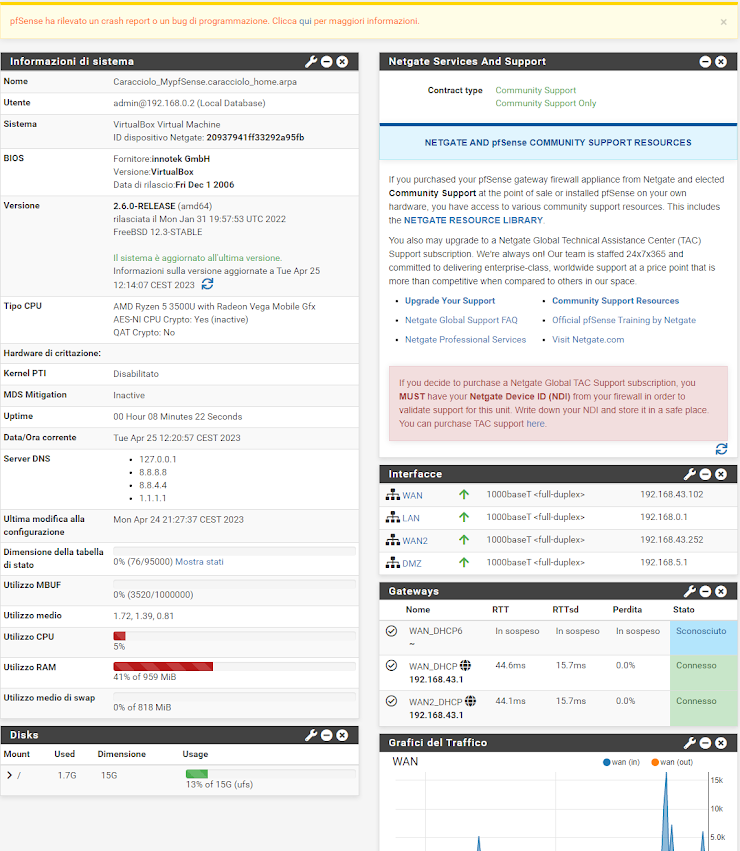The height and width of the screenshot is (851, 740).
Task: Open wrench settings of Gateways panel
Action: (x=690, y=592)
